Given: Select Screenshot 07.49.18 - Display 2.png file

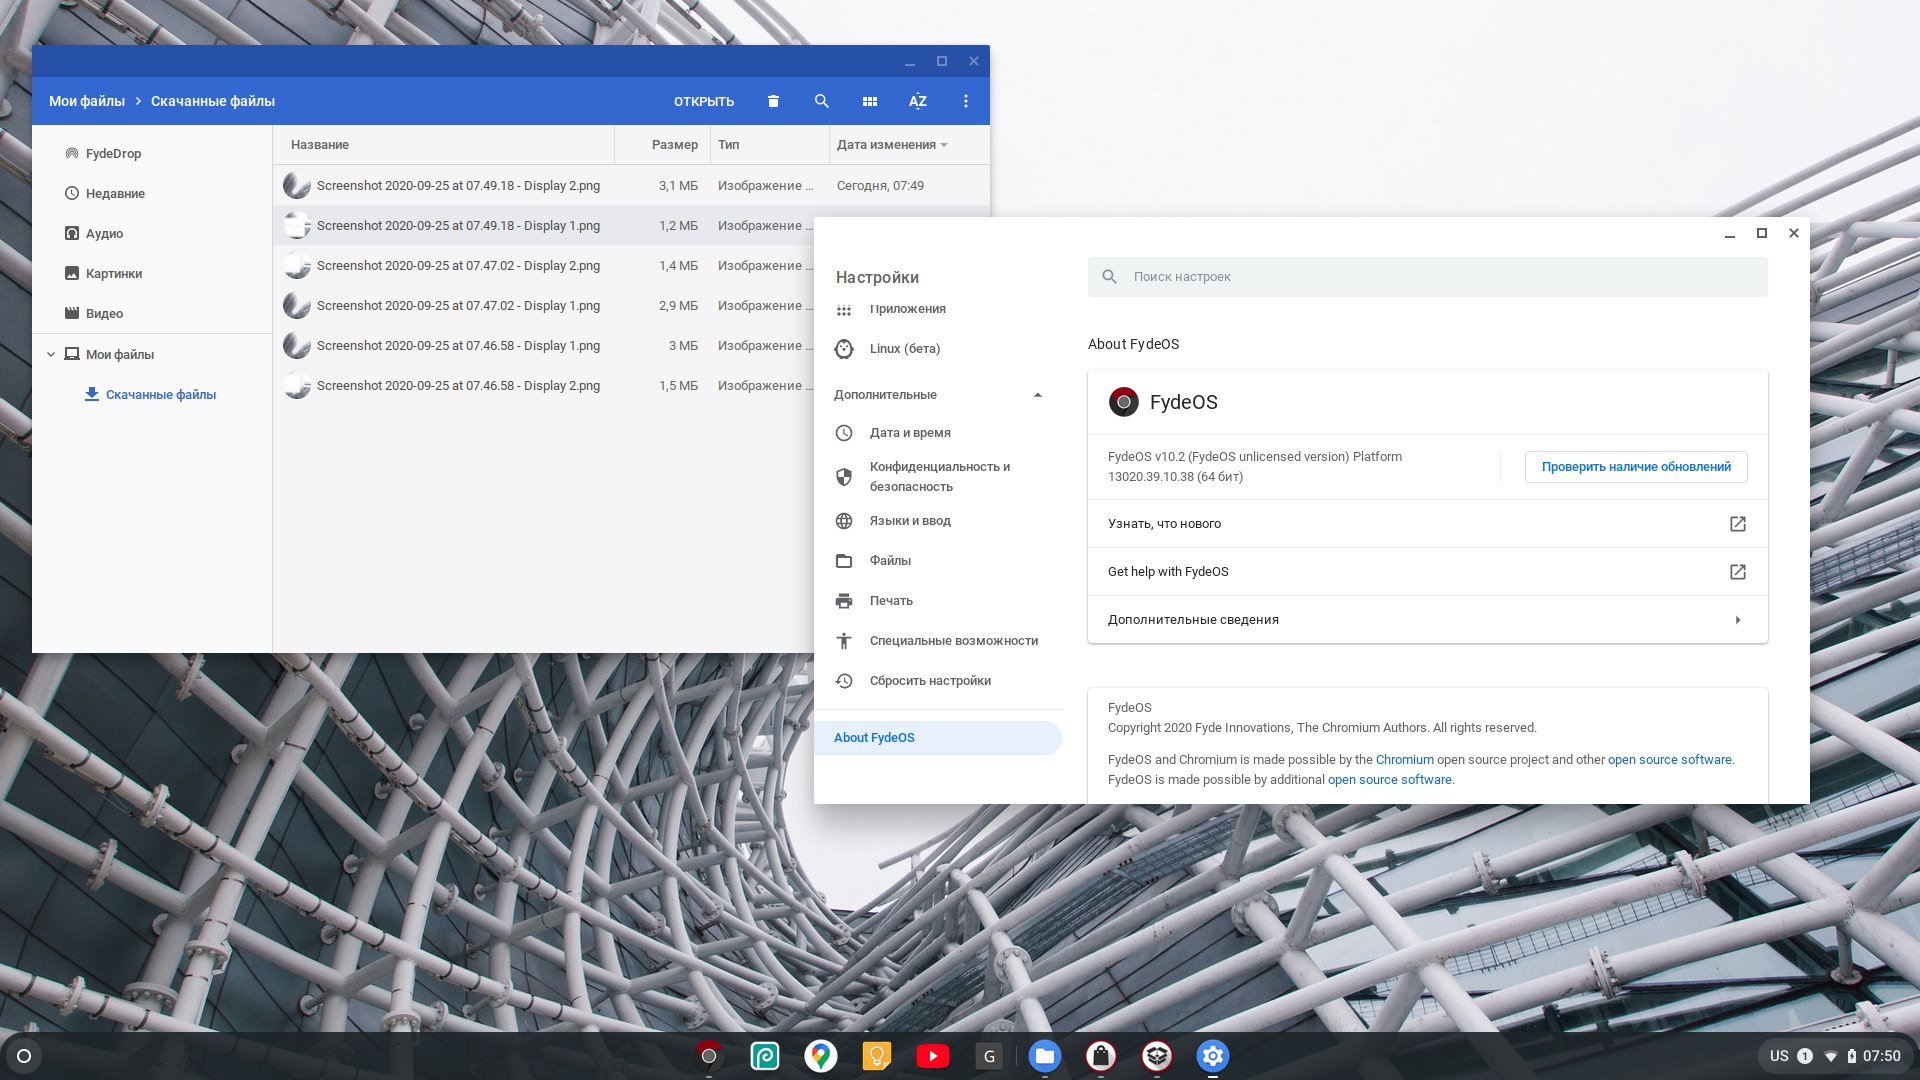Looking at the screenshot, I should tap(631, 185).
